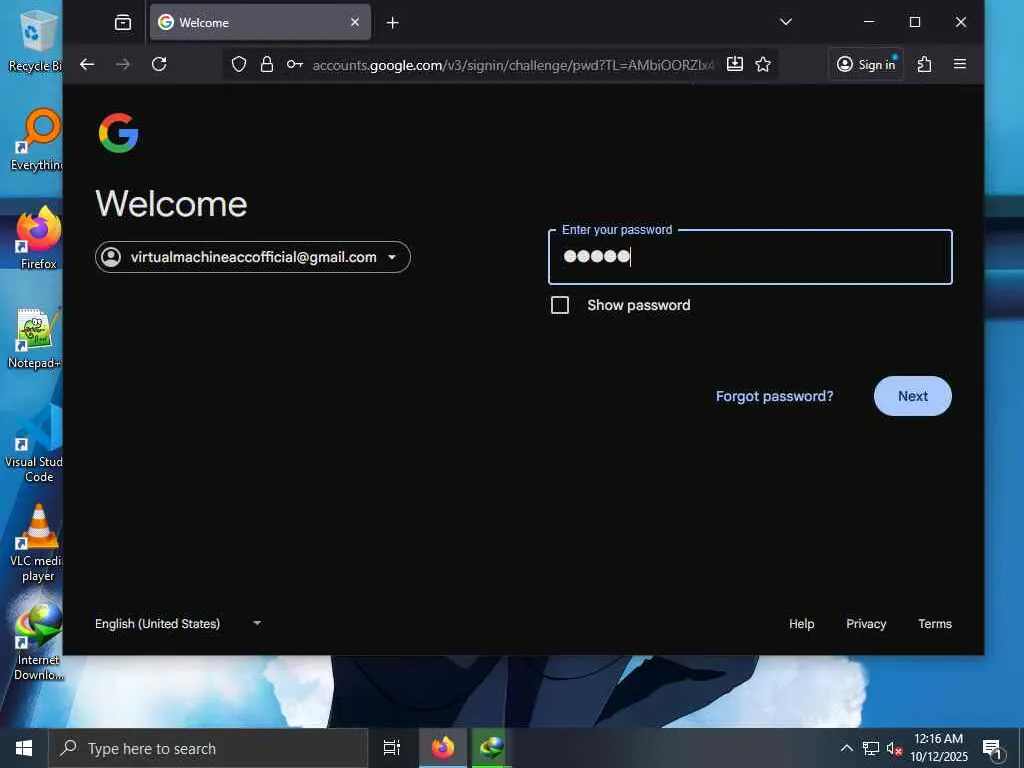Open the Terms link
The image size is (1024, 768).
(935, 624)
